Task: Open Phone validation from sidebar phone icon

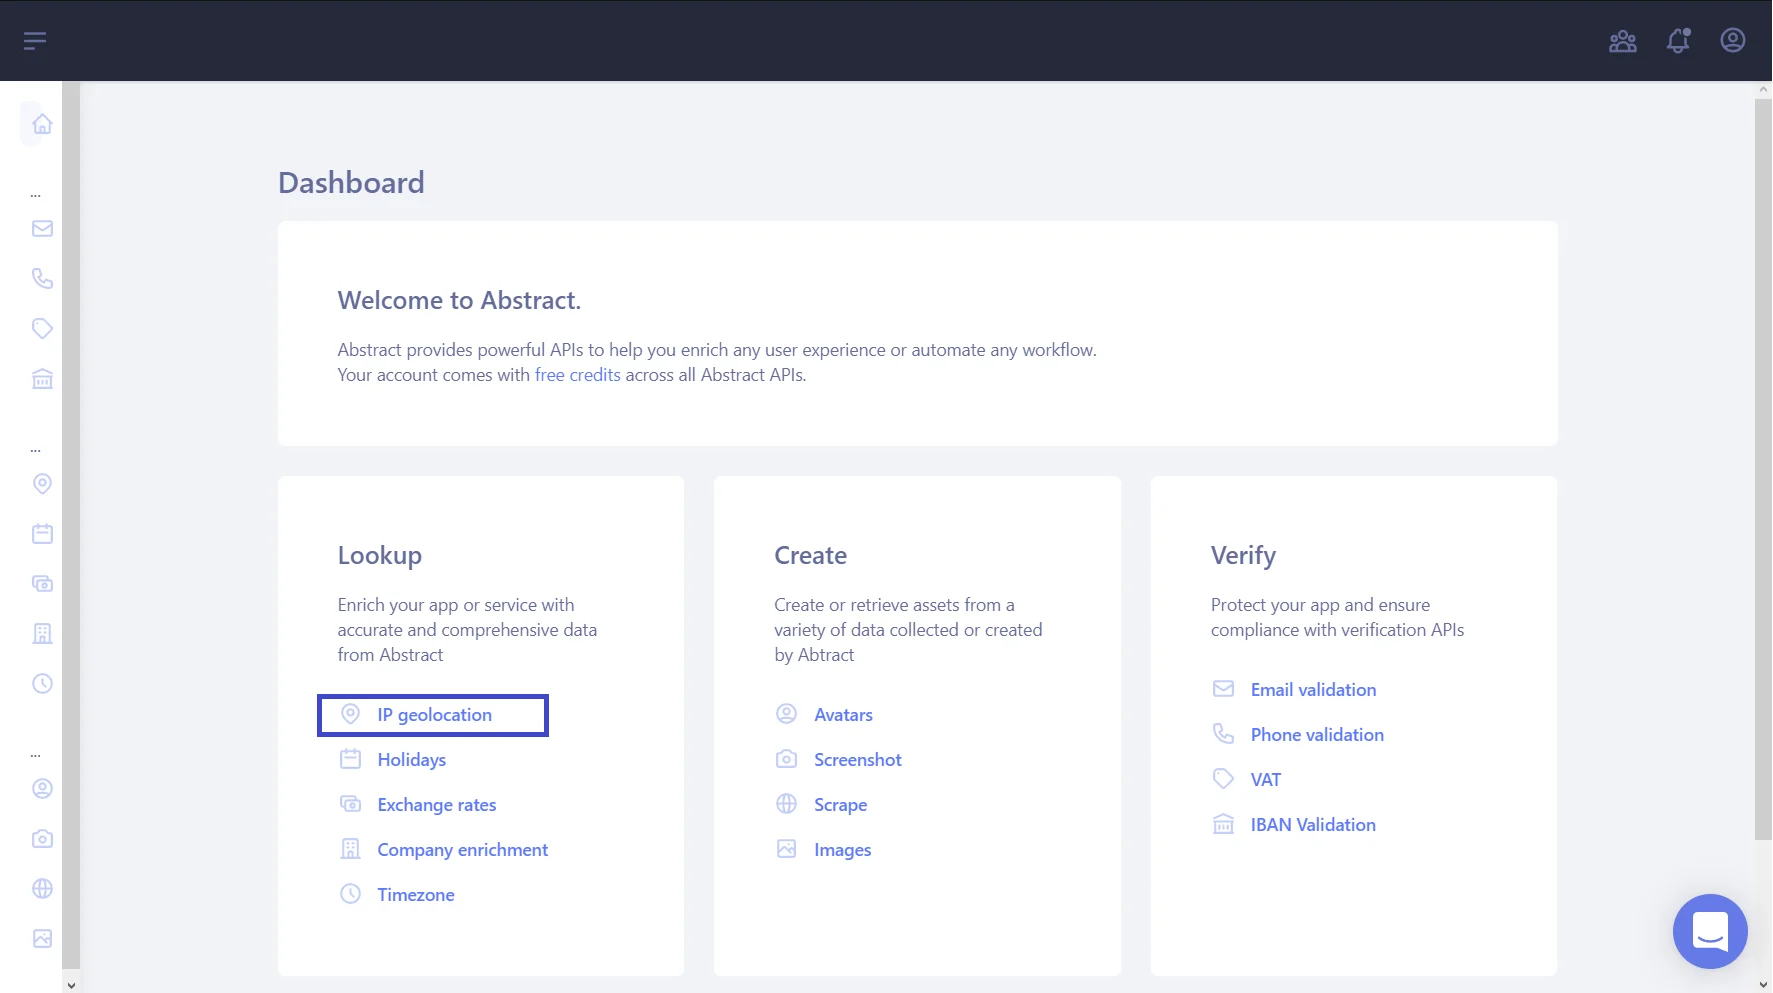Action: click(42, 279)
